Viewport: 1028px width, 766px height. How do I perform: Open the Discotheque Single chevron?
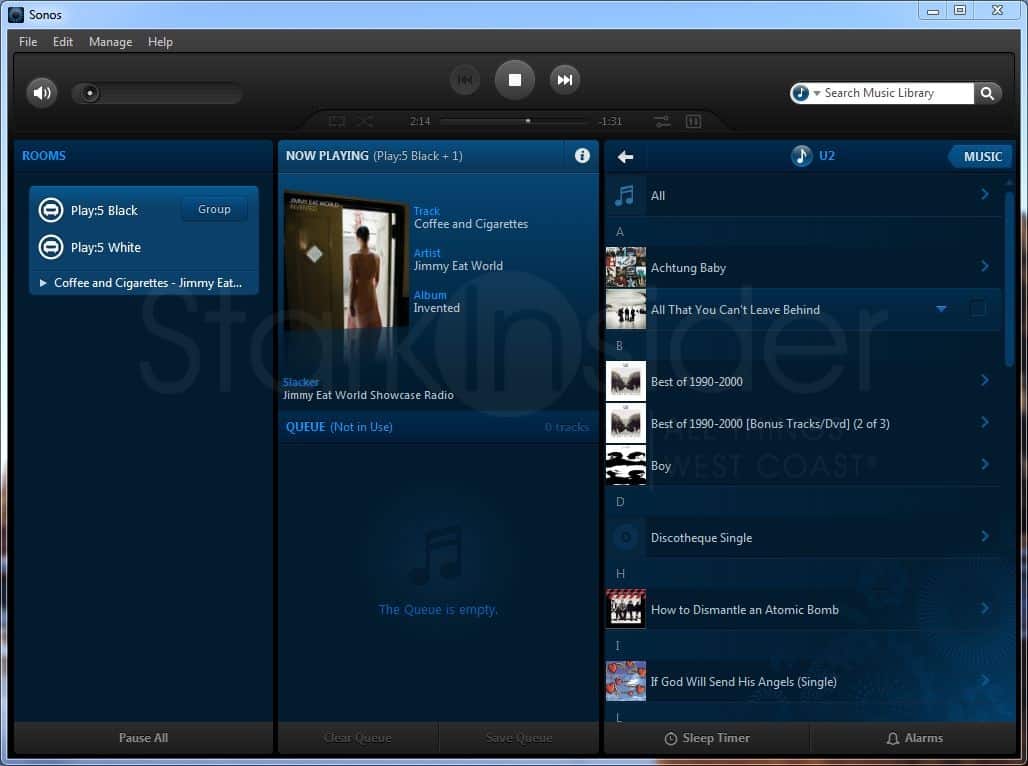[x=985, y=536]
